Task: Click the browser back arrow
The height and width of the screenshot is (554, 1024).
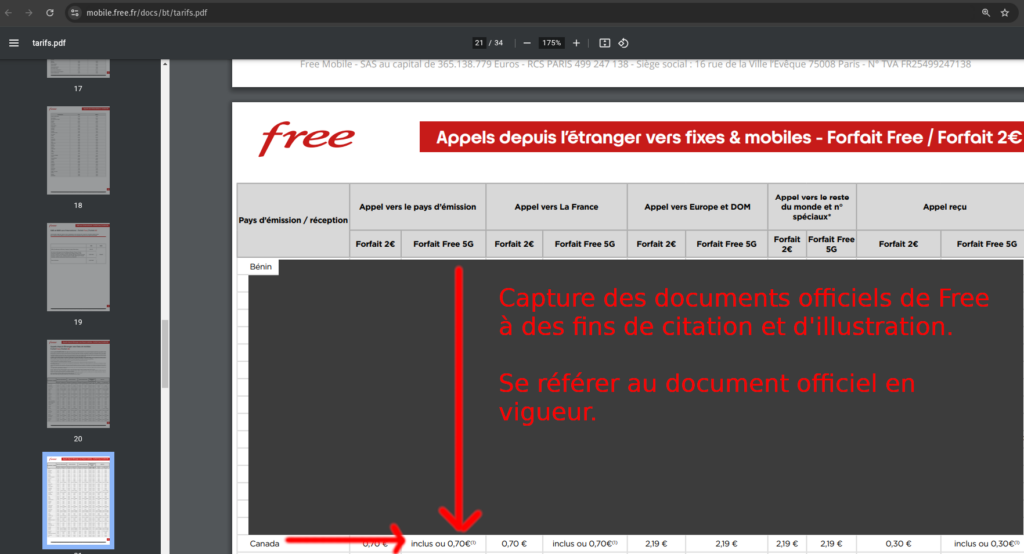Action: point(8,12)
